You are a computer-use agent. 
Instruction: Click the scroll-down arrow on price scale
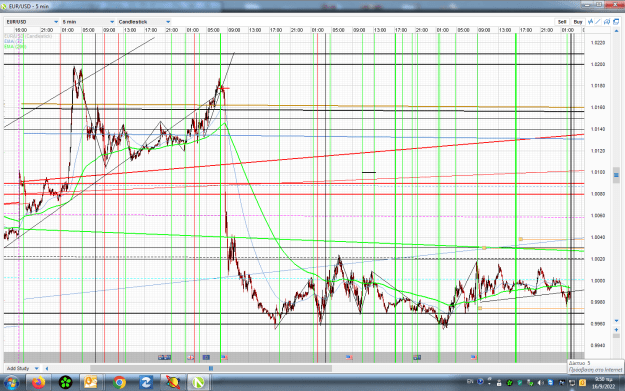coord(616,321)
